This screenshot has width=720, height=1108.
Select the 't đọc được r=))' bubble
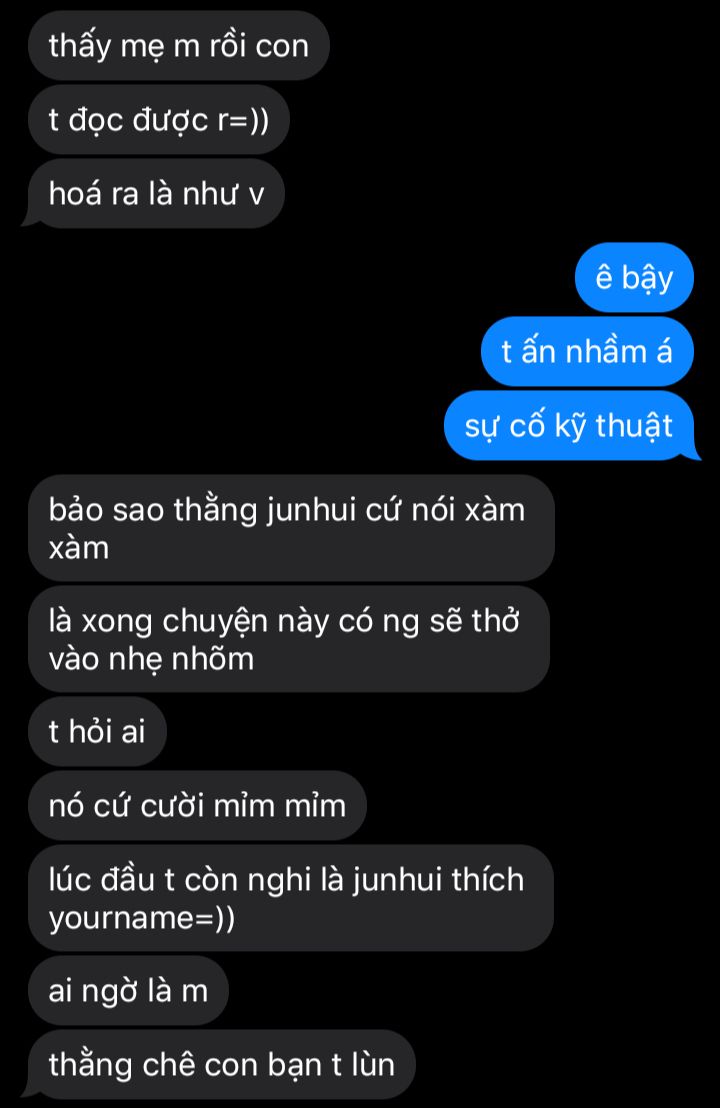[159, 119]
